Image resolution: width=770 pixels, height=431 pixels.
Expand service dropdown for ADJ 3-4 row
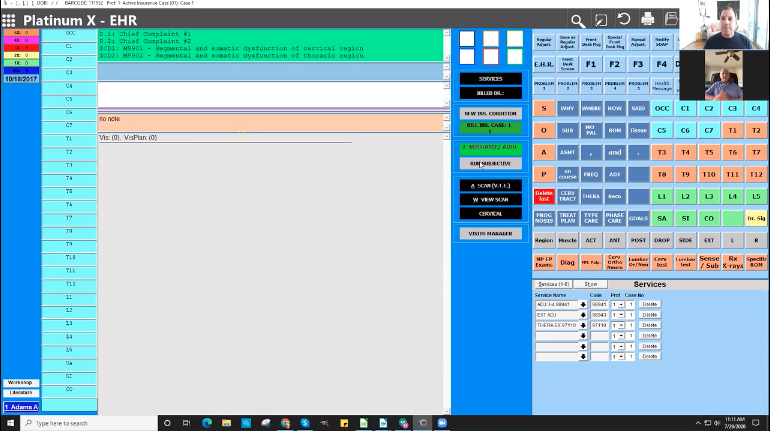click(583, 305)
